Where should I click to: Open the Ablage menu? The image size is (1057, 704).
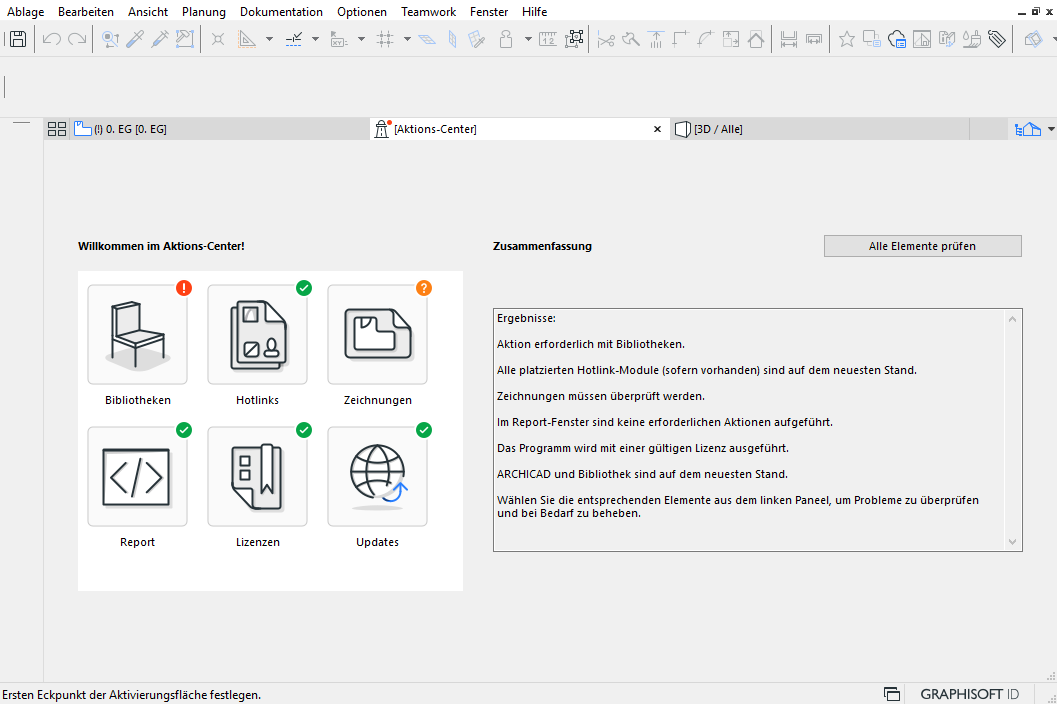(x=26, y=11)
